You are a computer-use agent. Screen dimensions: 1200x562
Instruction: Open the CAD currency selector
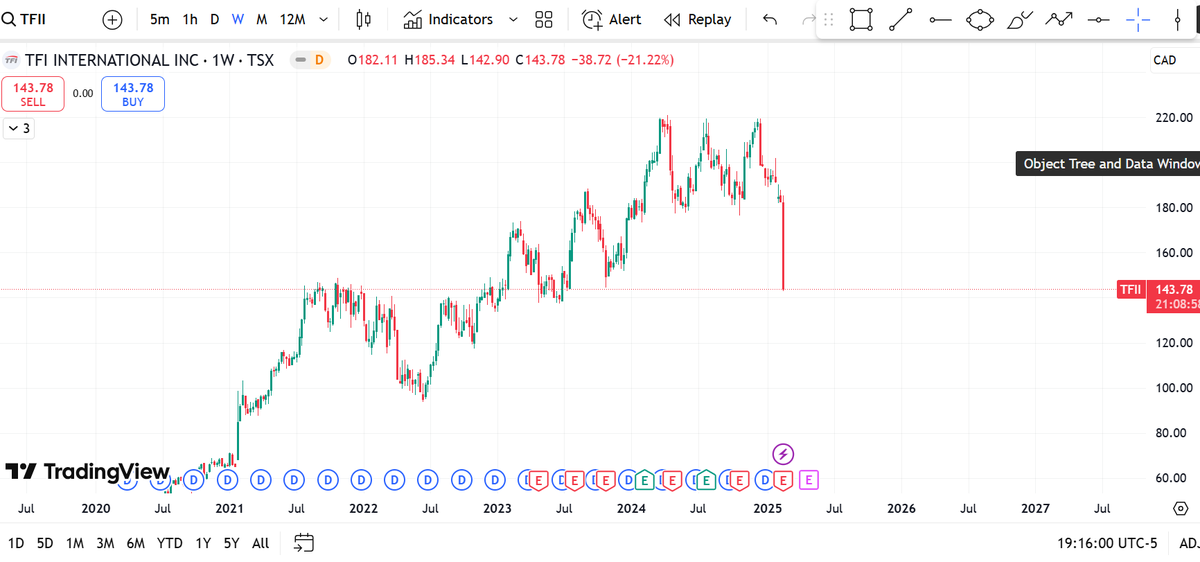1165,60
